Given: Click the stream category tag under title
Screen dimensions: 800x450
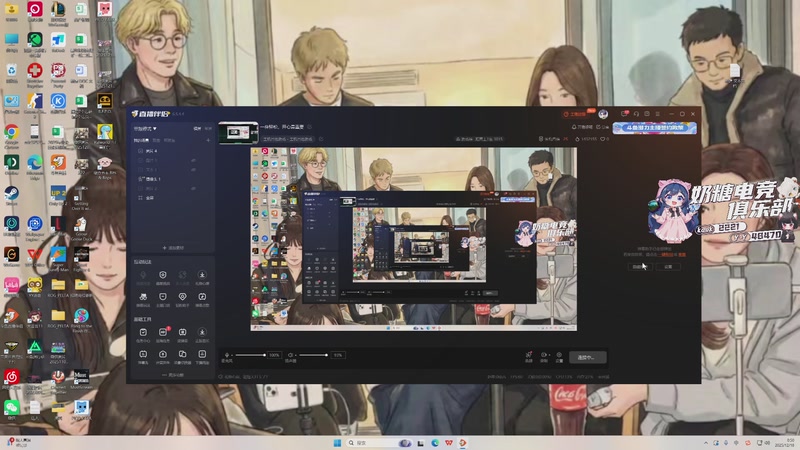Looking at the screenshot, I should (x=287, y=139).
